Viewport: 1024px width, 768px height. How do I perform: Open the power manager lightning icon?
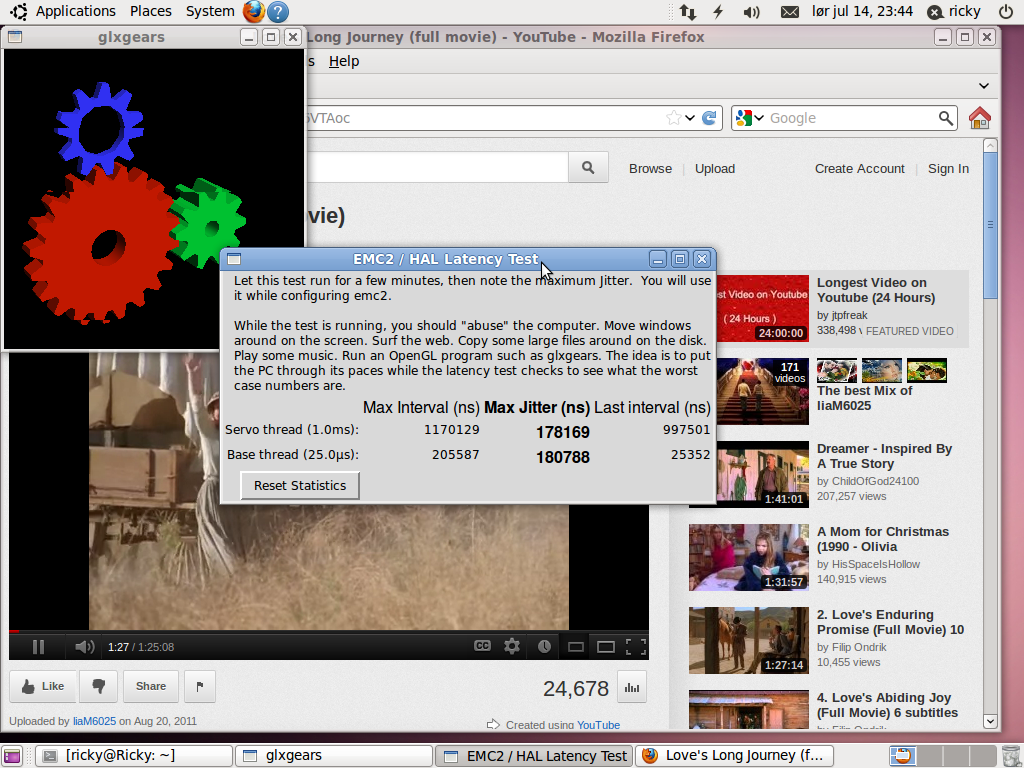pos(718,11)
